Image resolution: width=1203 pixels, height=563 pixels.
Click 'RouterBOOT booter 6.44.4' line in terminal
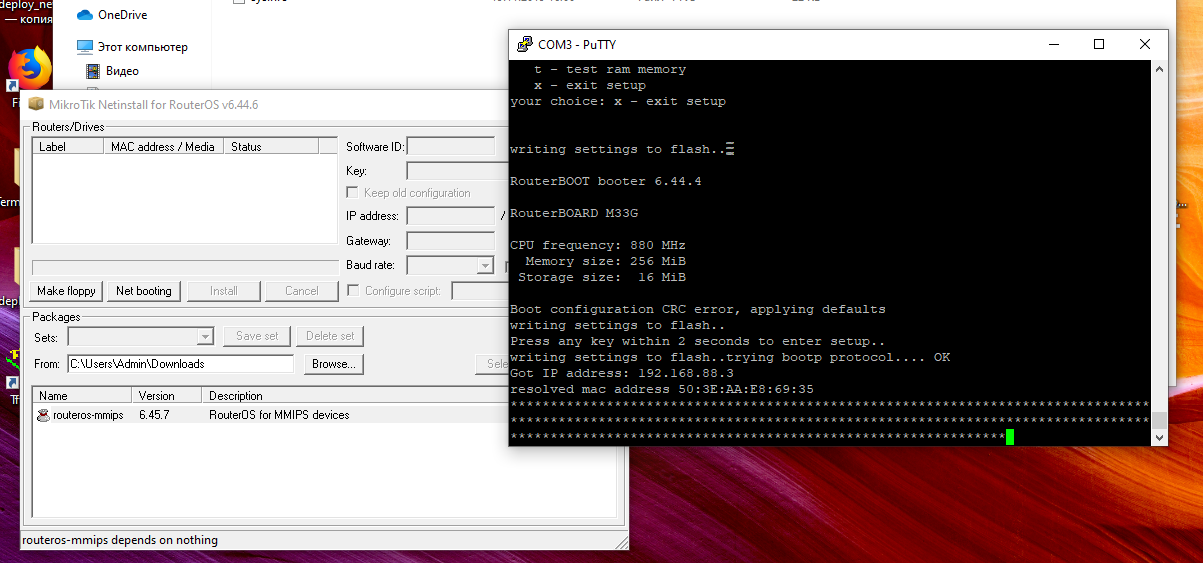point(606,181)
